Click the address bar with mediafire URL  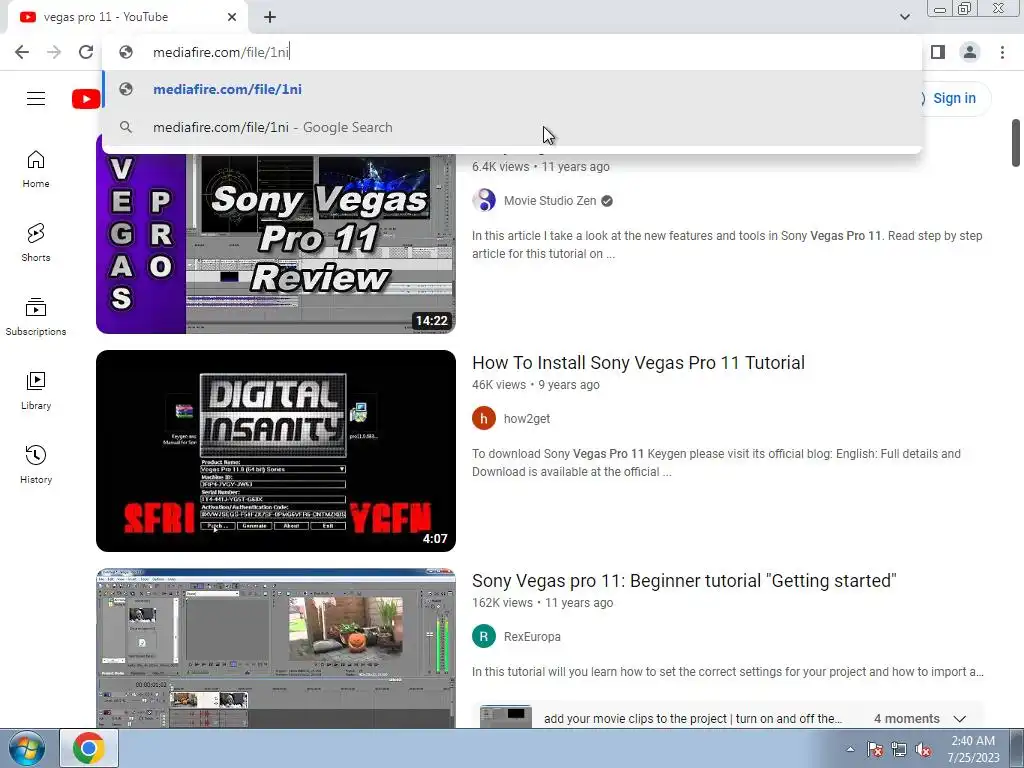click(x=512, y=52)
